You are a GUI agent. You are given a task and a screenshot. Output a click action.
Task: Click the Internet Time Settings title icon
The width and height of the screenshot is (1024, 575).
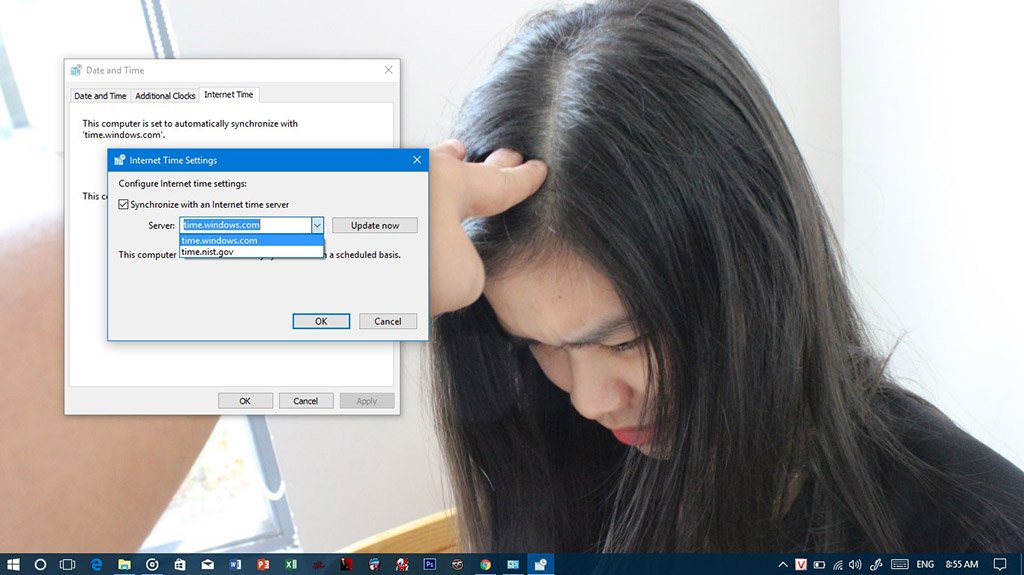pyautogui.click(x=120, y=160)
